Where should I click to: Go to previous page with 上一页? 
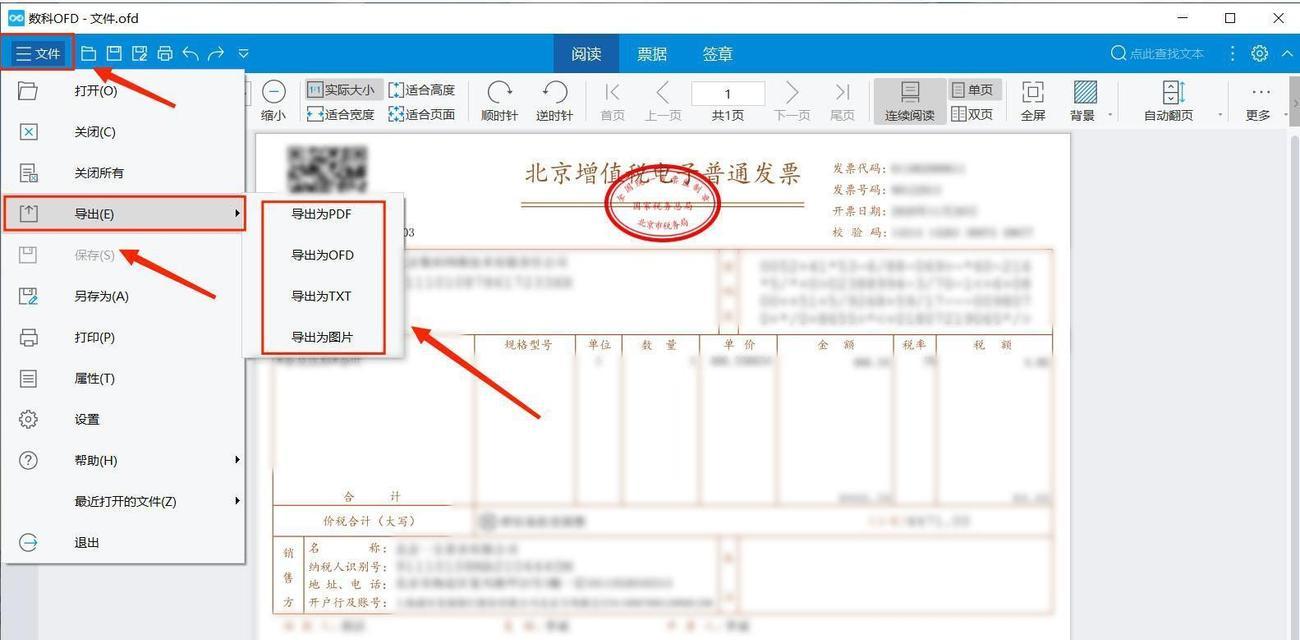(x=662, y=101)
